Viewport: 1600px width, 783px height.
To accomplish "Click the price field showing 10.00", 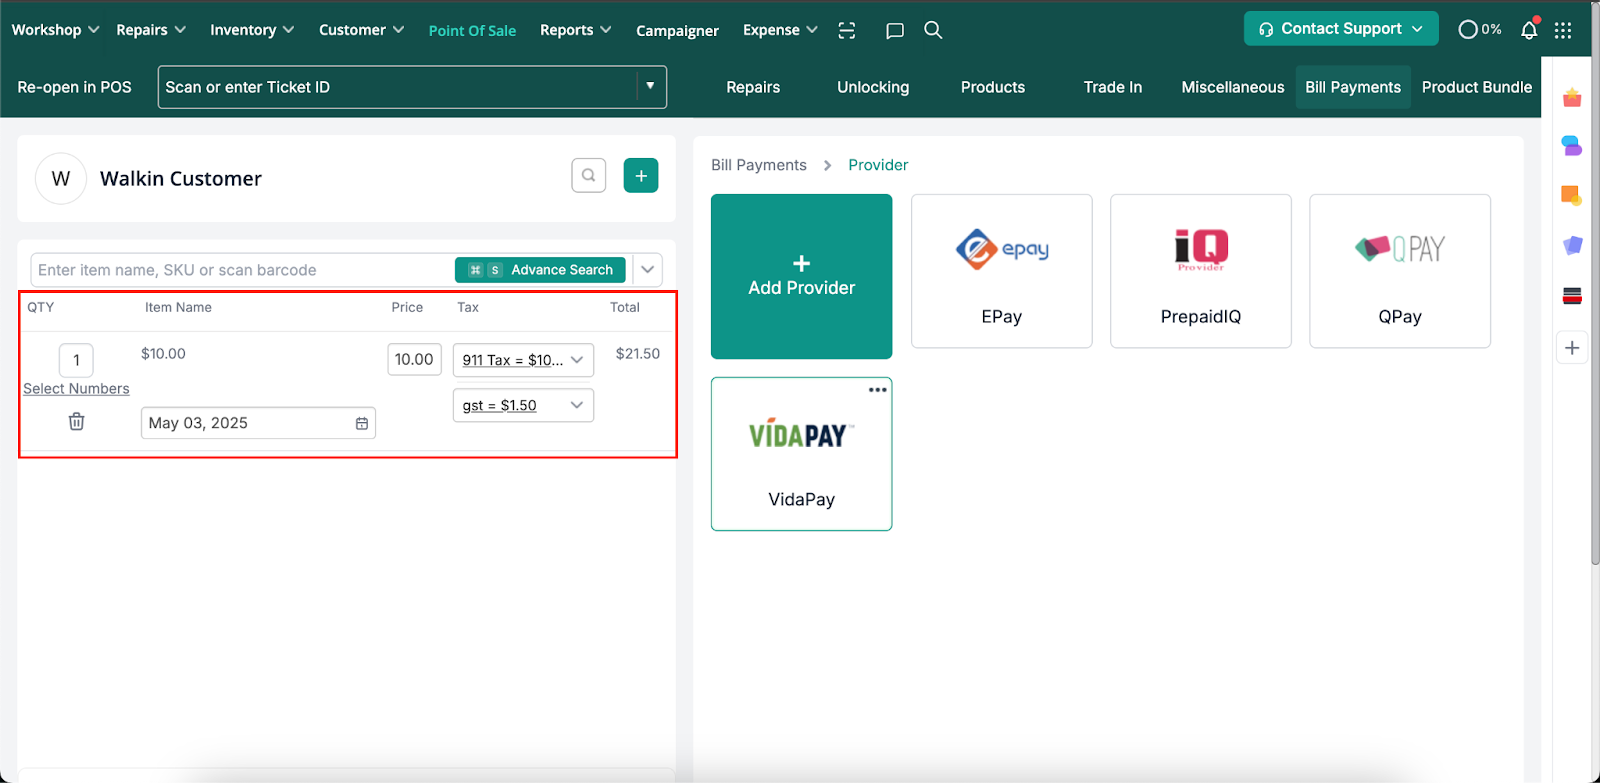I will point(414,359).
